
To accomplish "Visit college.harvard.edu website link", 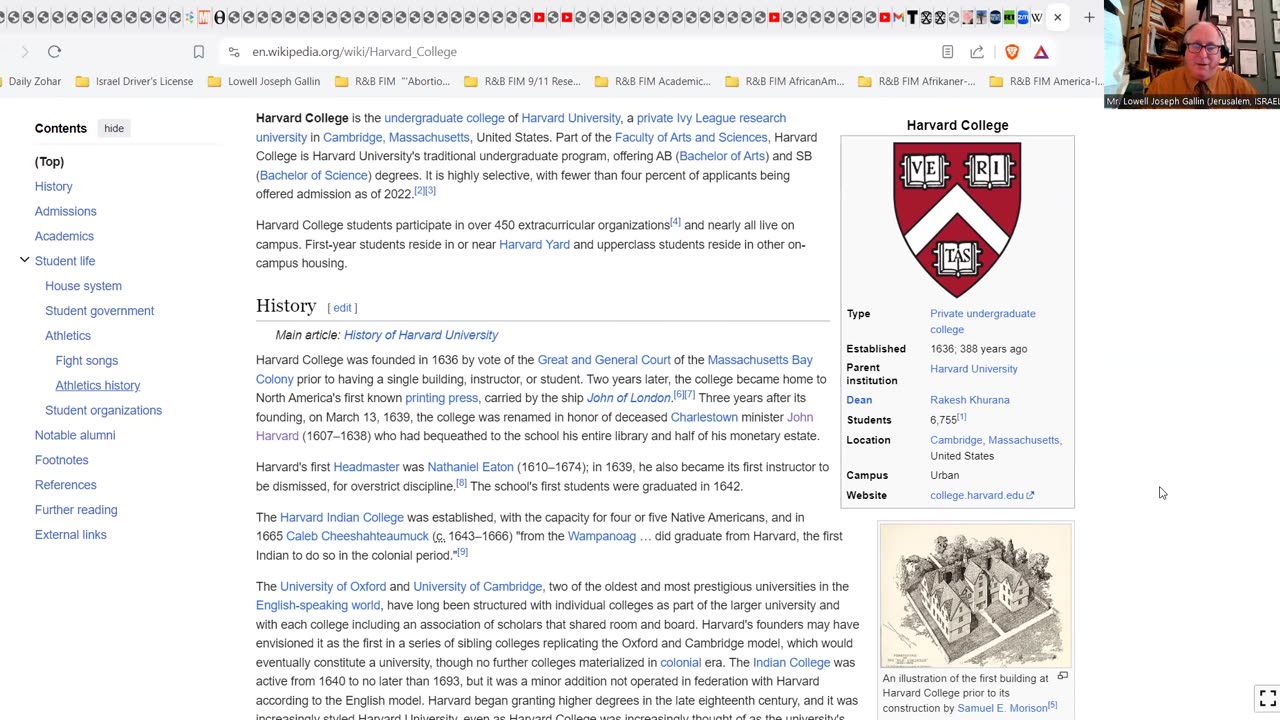I will [981, 495].
